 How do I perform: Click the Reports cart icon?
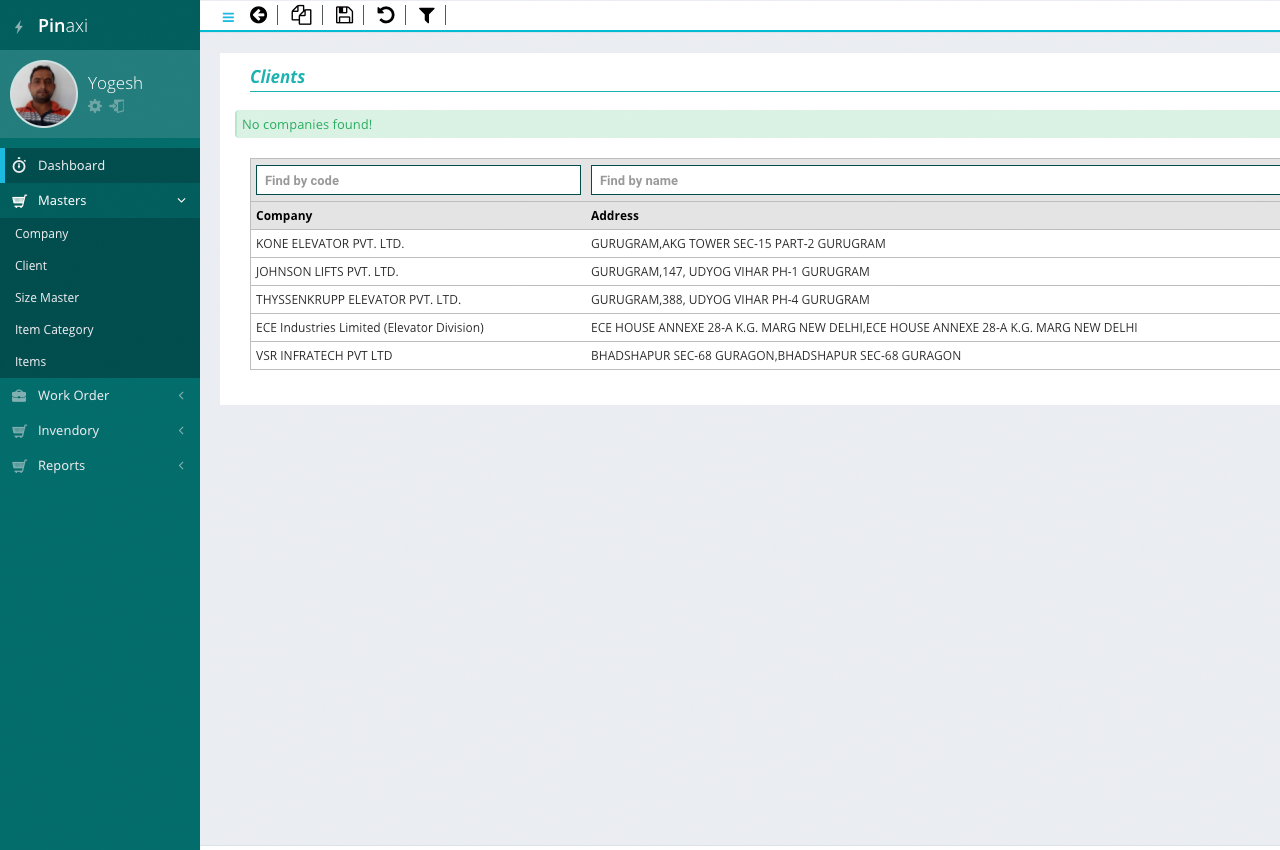coord(19,466)
